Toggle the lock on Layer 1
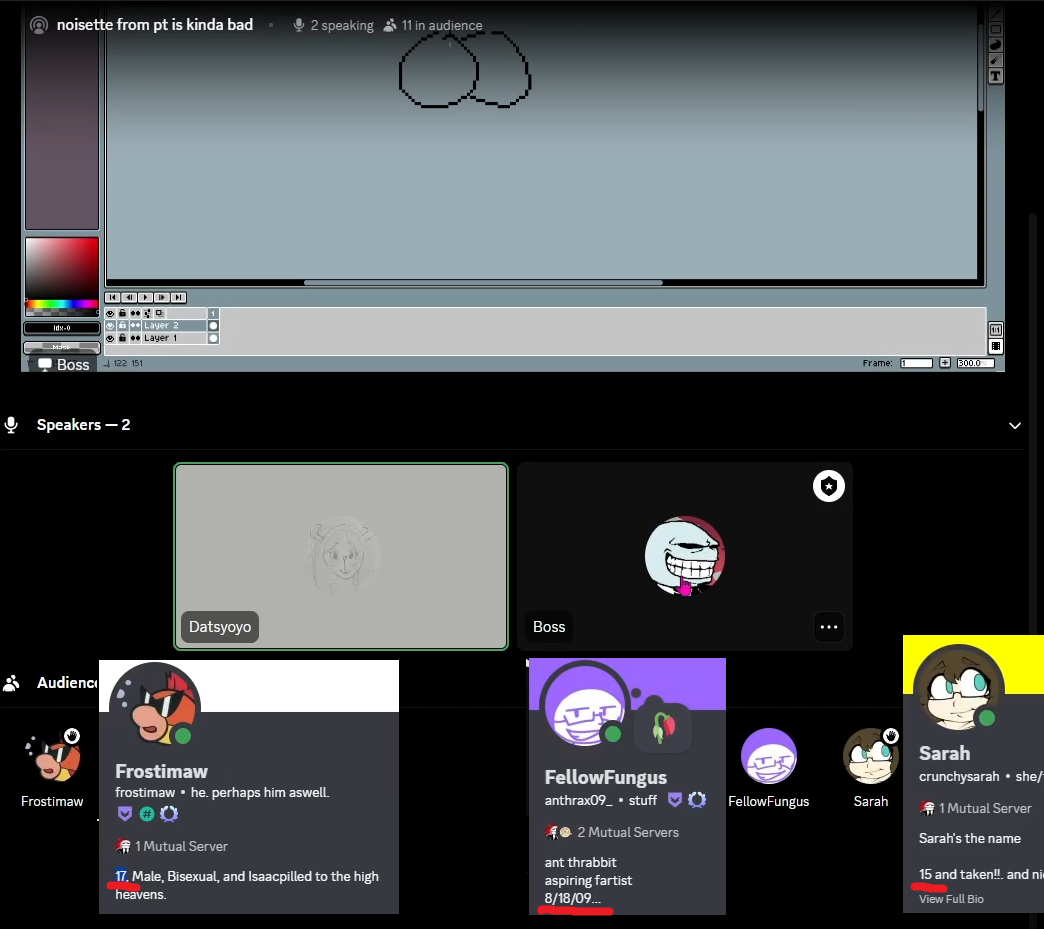The image size is (1044, 929). [x=123, y=338]
